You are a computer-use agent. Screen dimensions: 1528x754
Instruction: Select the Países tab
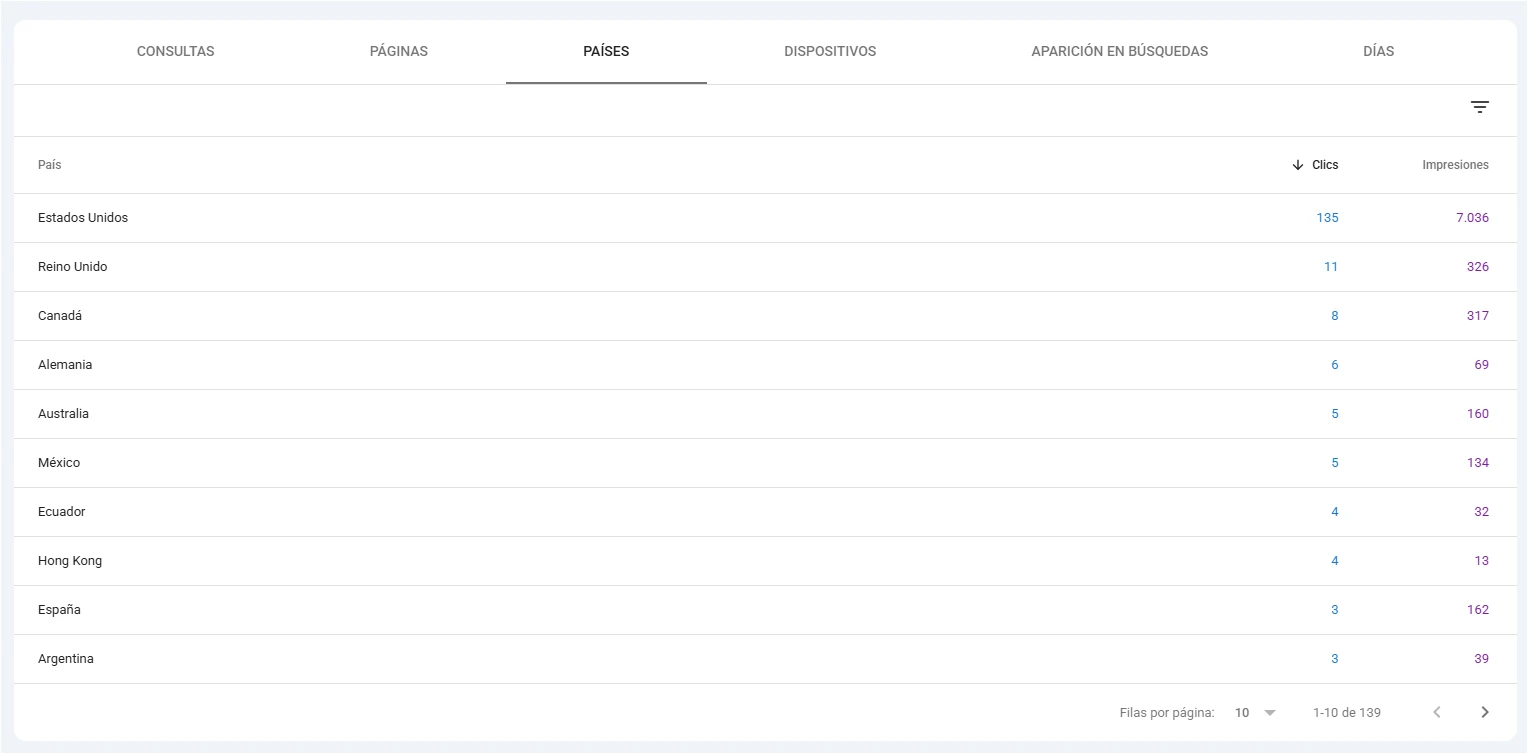606,51
